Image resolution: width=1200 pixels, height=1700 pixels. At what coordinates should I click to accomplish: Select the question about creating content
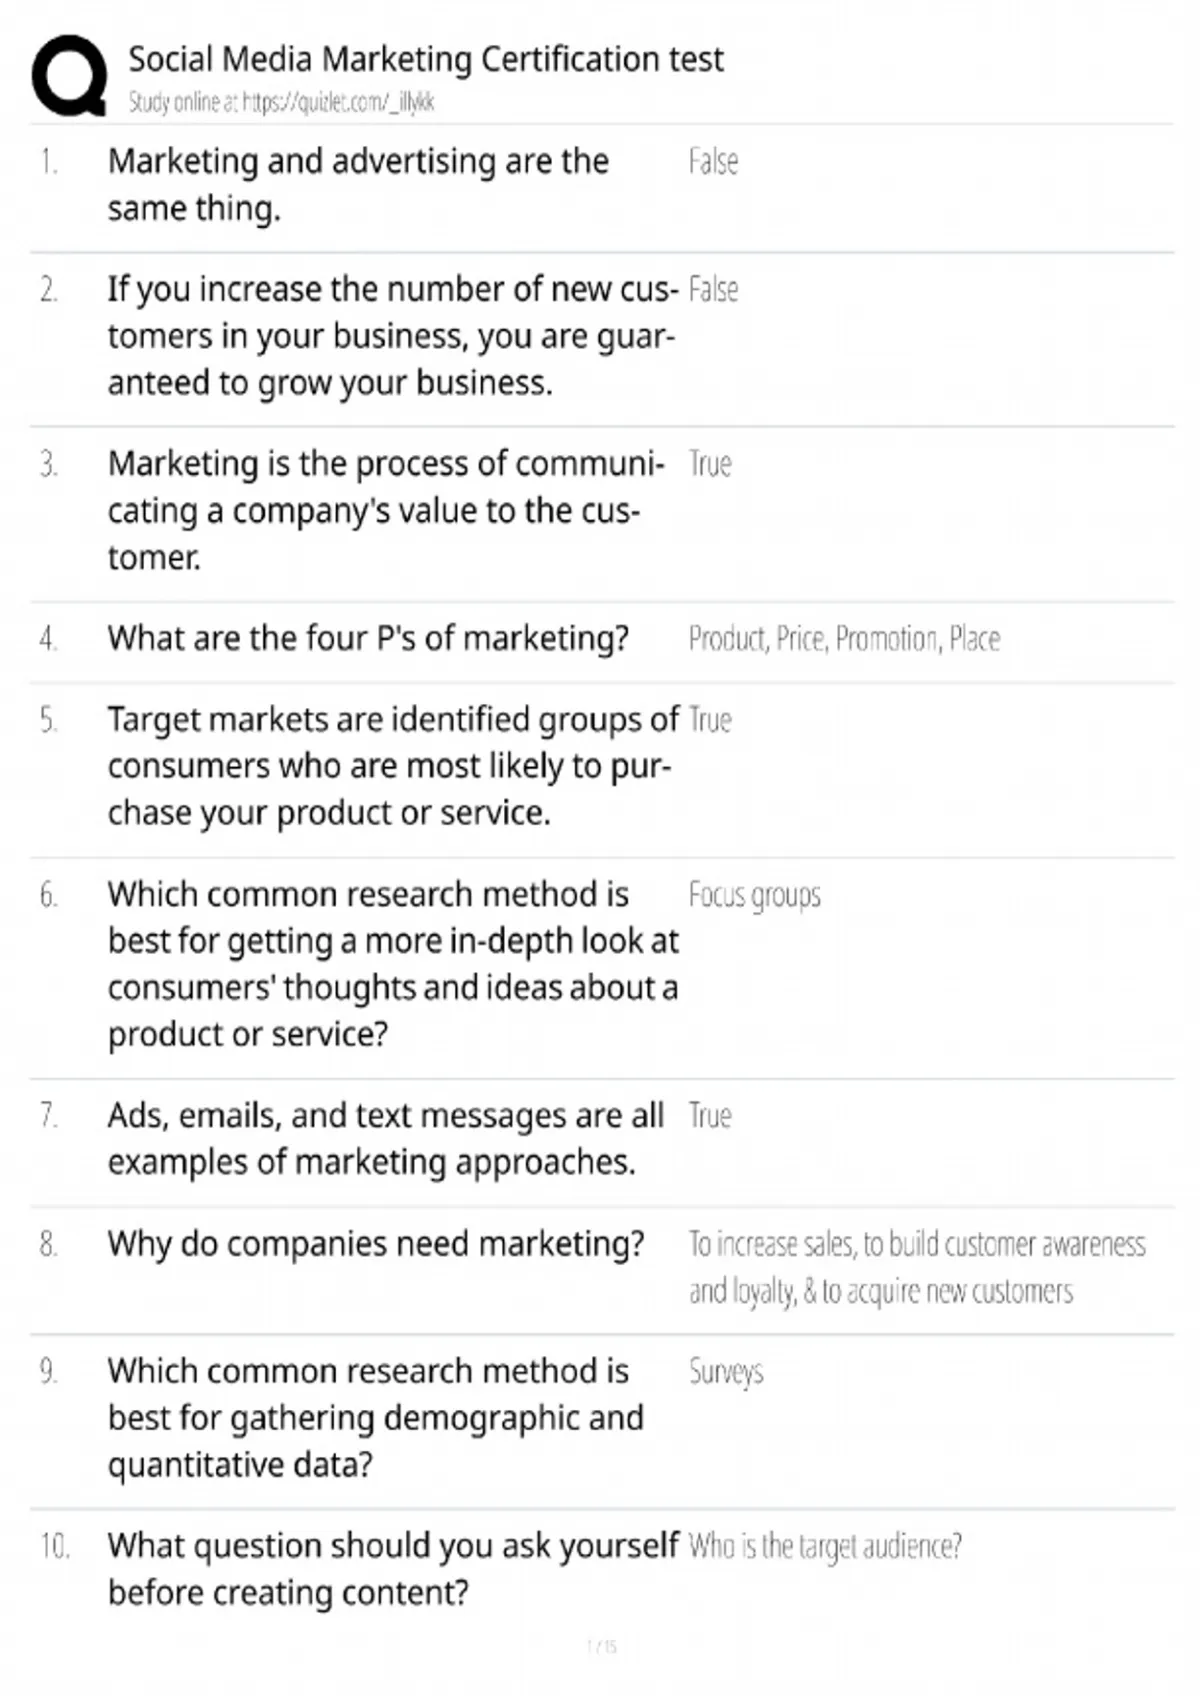[x=393, y=1569]
